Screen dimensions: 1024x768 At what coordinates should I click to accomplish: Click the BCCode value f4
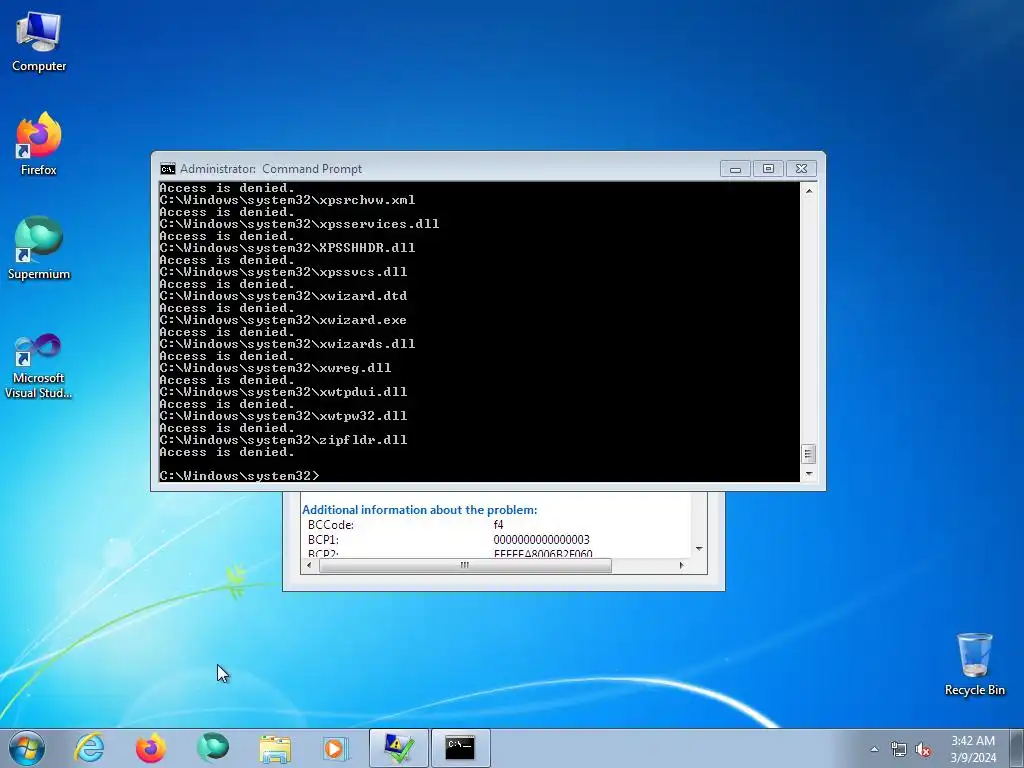(498, 525)
